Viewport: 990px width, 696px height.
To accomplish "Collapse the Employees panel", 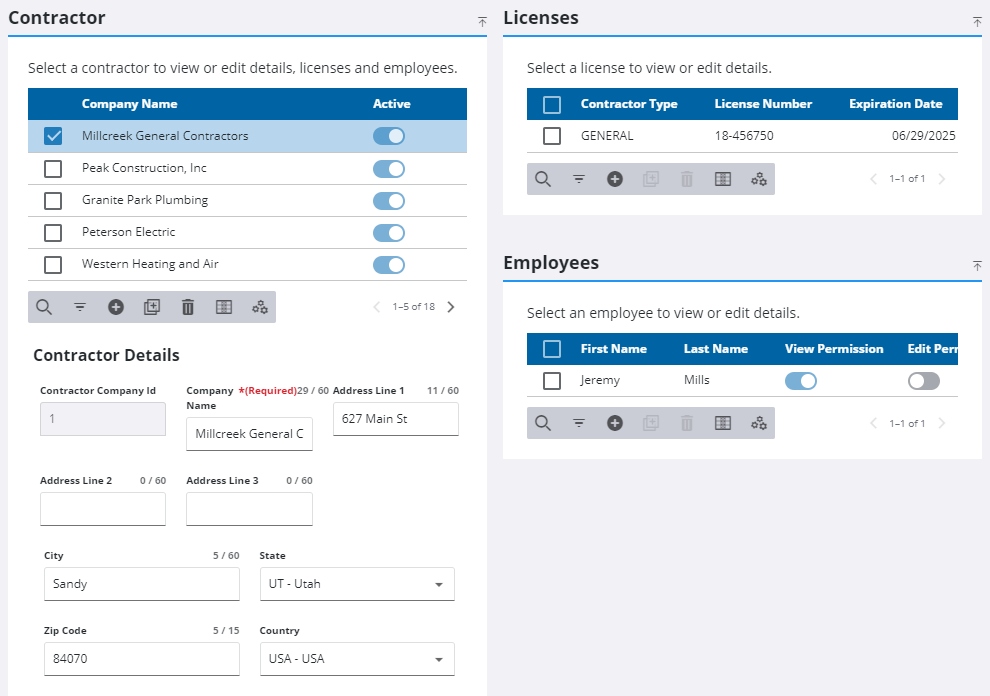I will click(977, 266).
